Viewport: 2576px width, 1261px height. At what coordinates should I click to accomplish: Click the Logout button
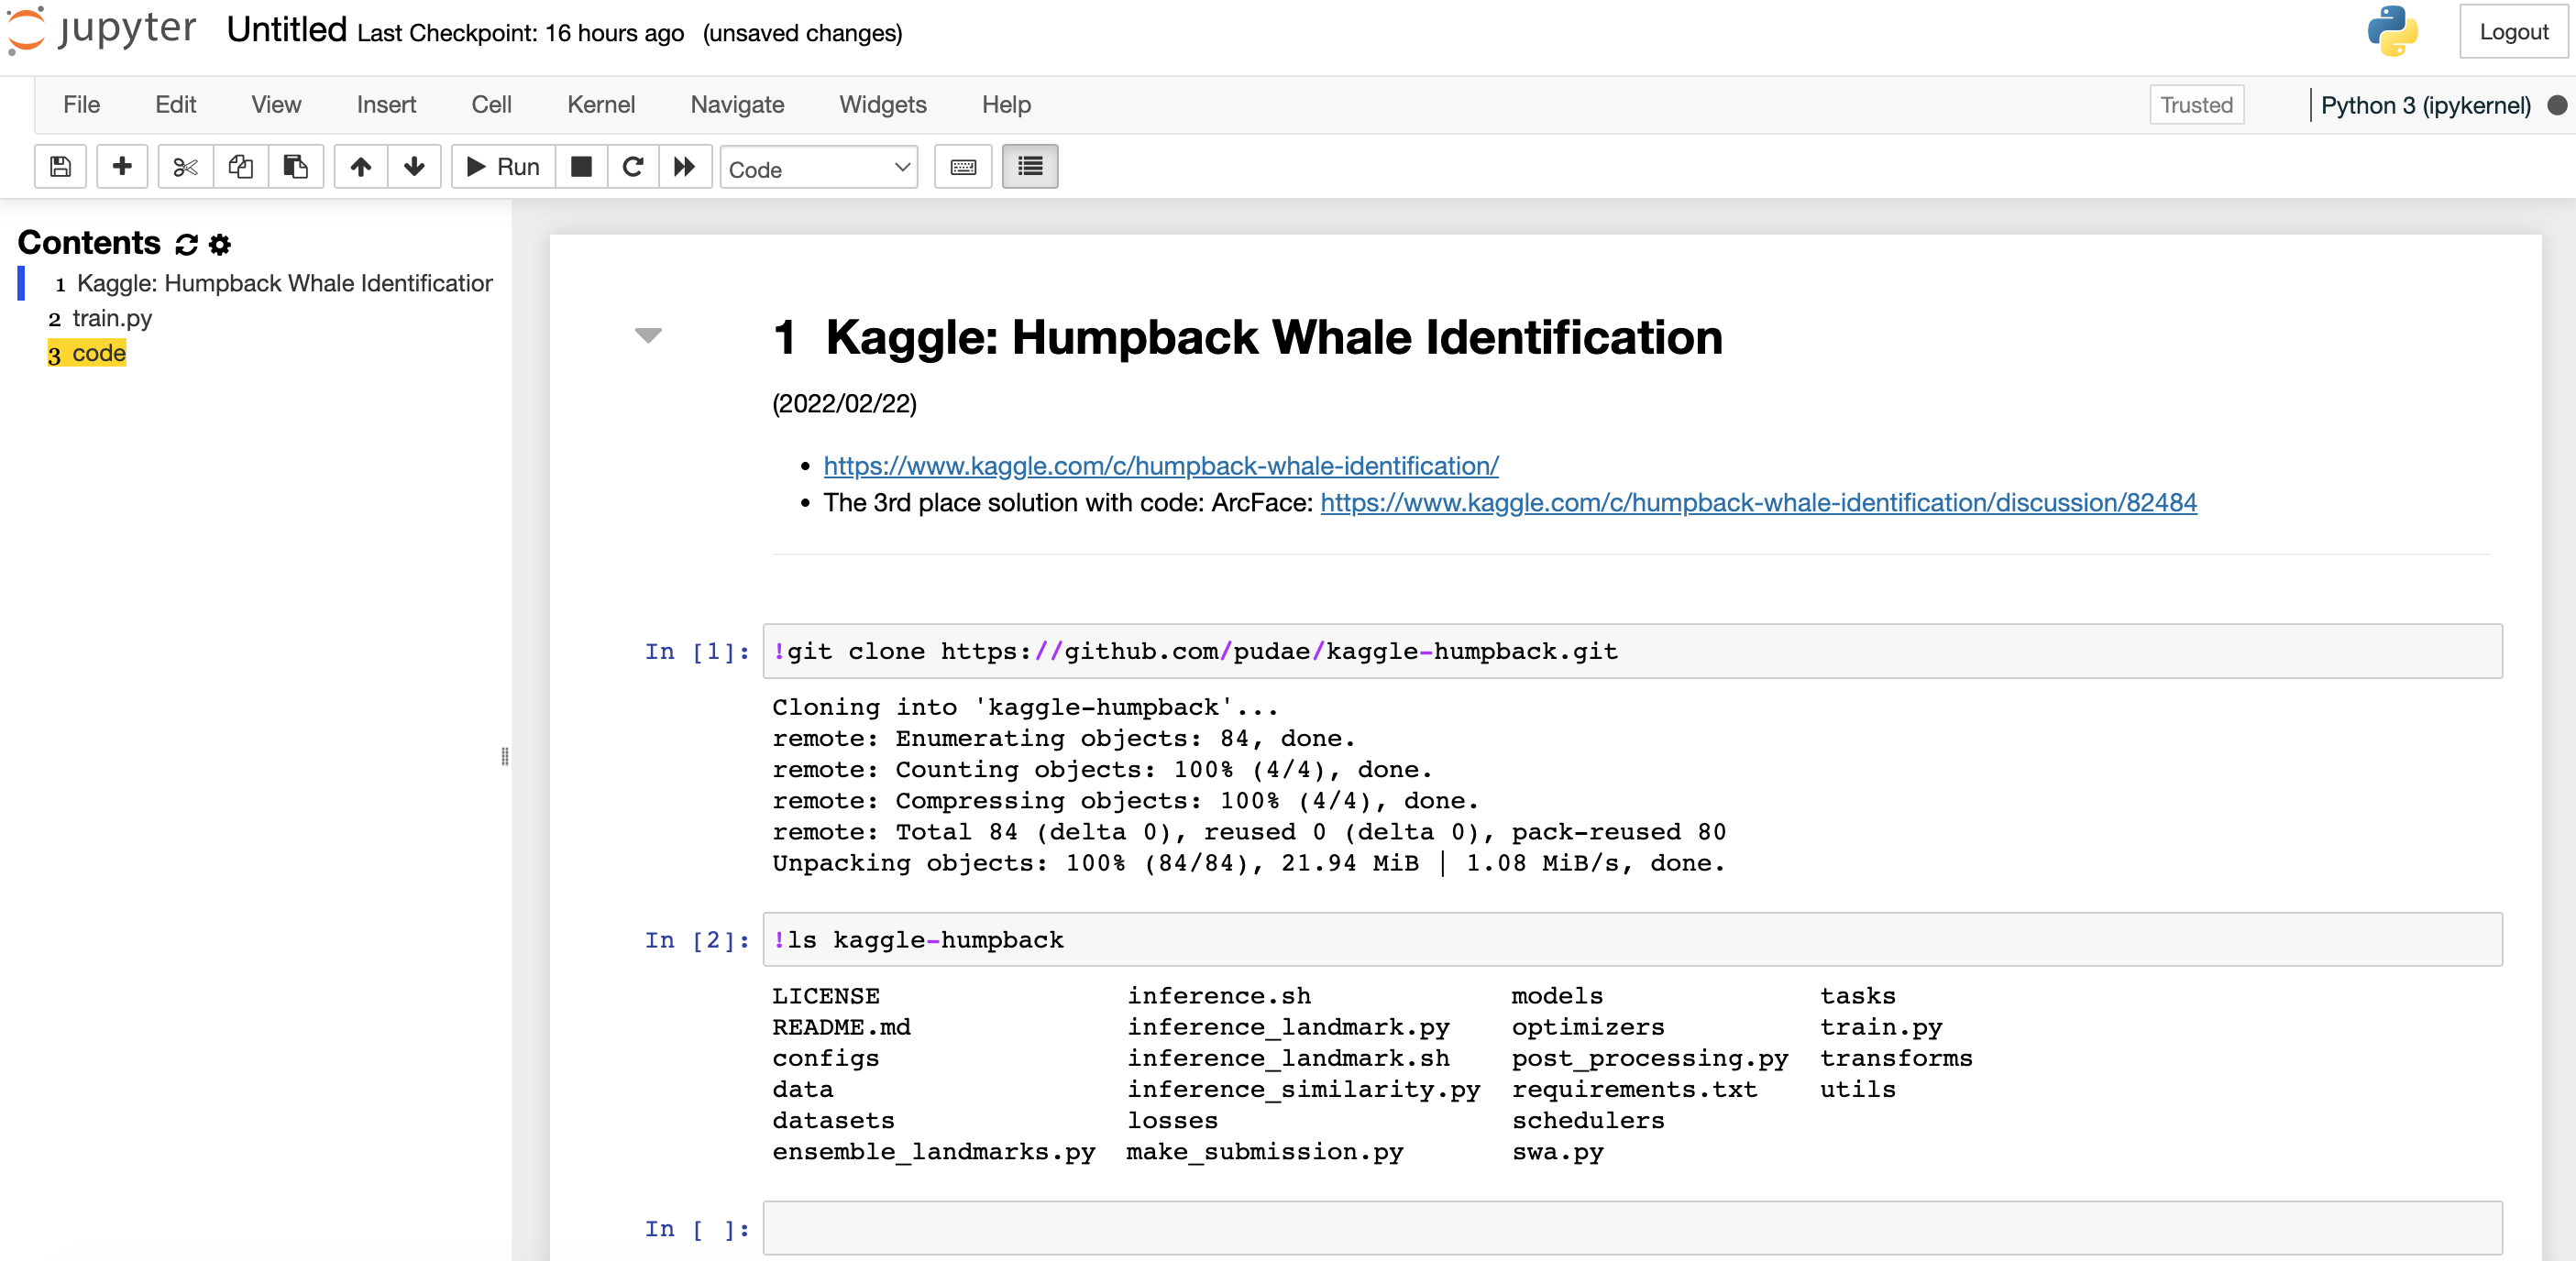tap(2514, 32)
